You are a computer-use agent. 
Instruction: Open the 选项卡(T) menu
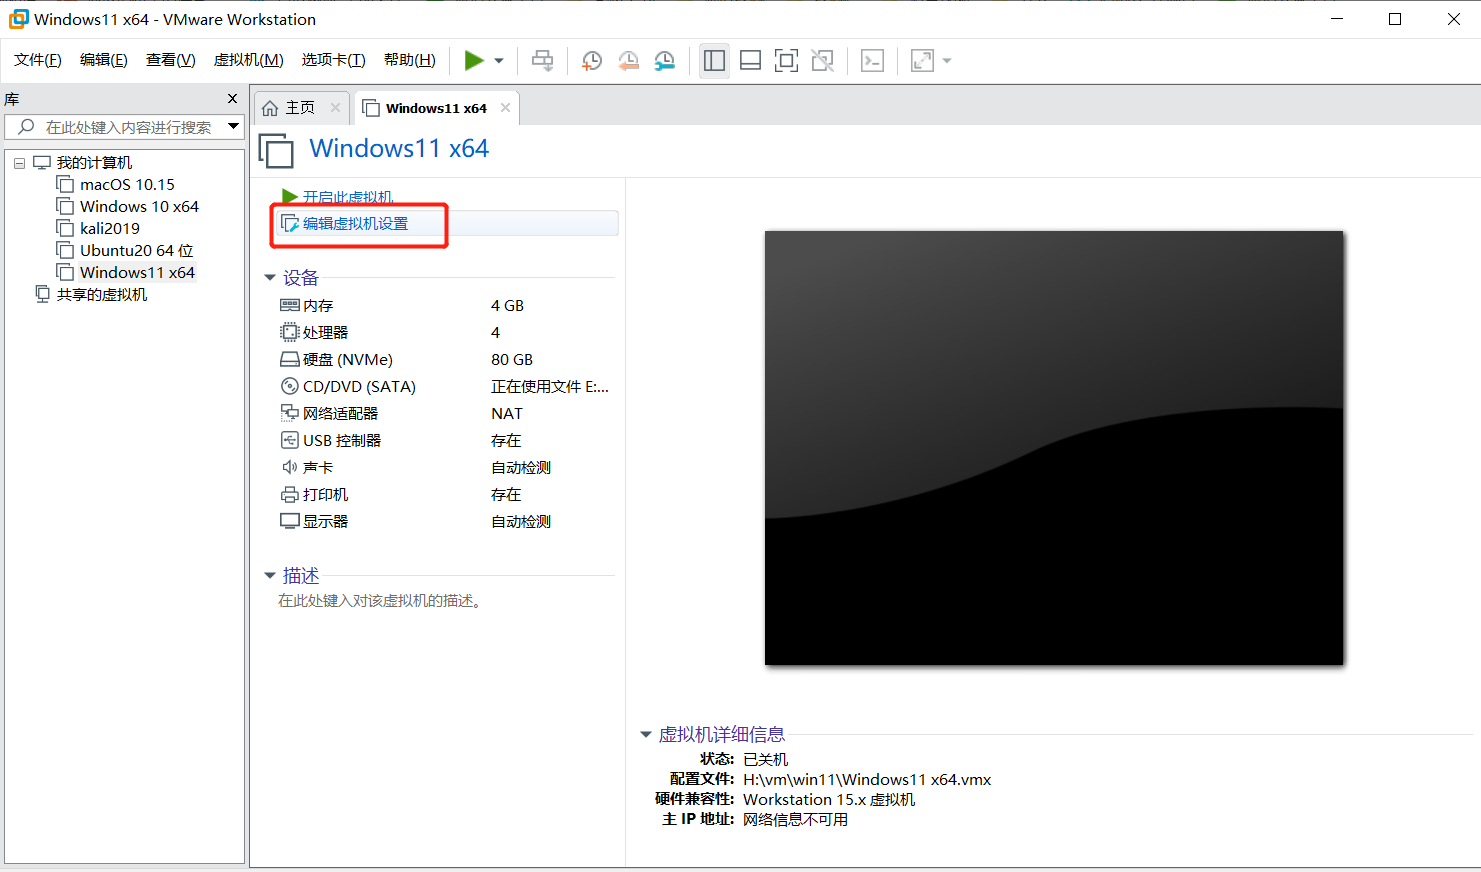click(334, 60)
